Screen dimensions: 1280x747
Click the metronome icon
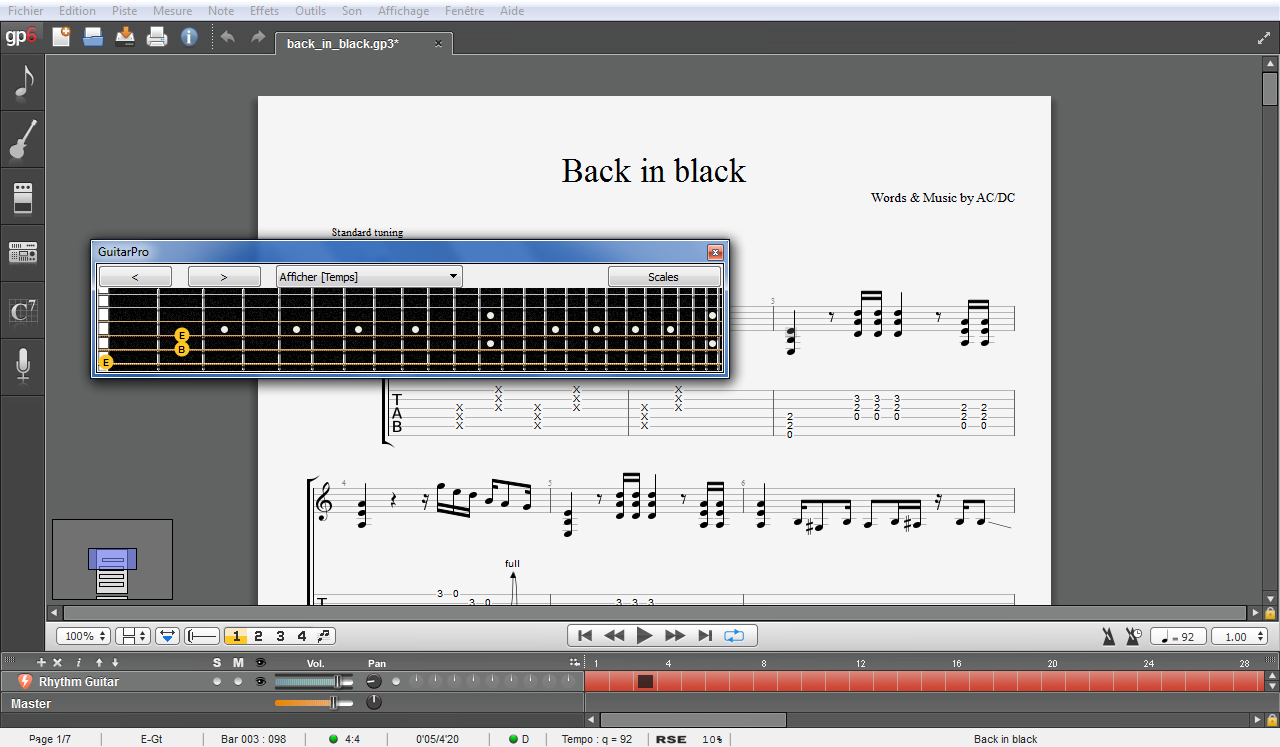pyautogui.click(x=1109, y=636)
